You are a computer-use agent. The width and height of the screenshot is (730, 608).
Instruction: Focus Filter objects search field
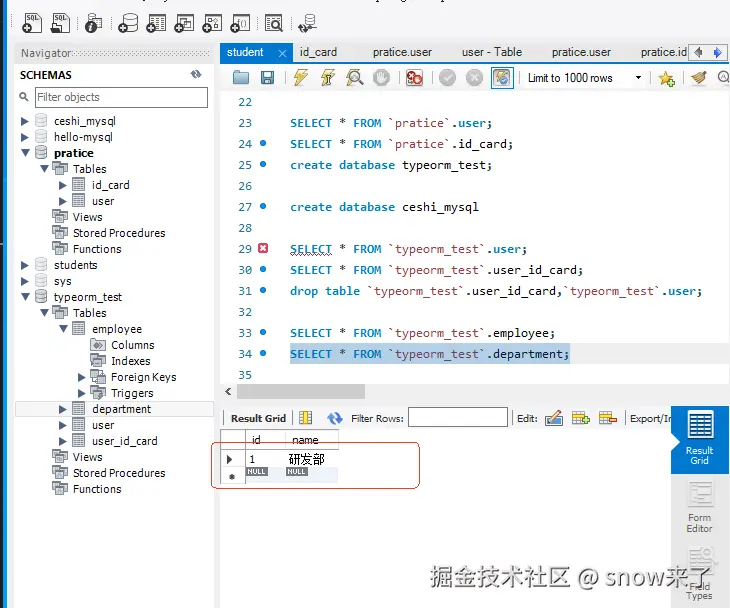(121, 97)
